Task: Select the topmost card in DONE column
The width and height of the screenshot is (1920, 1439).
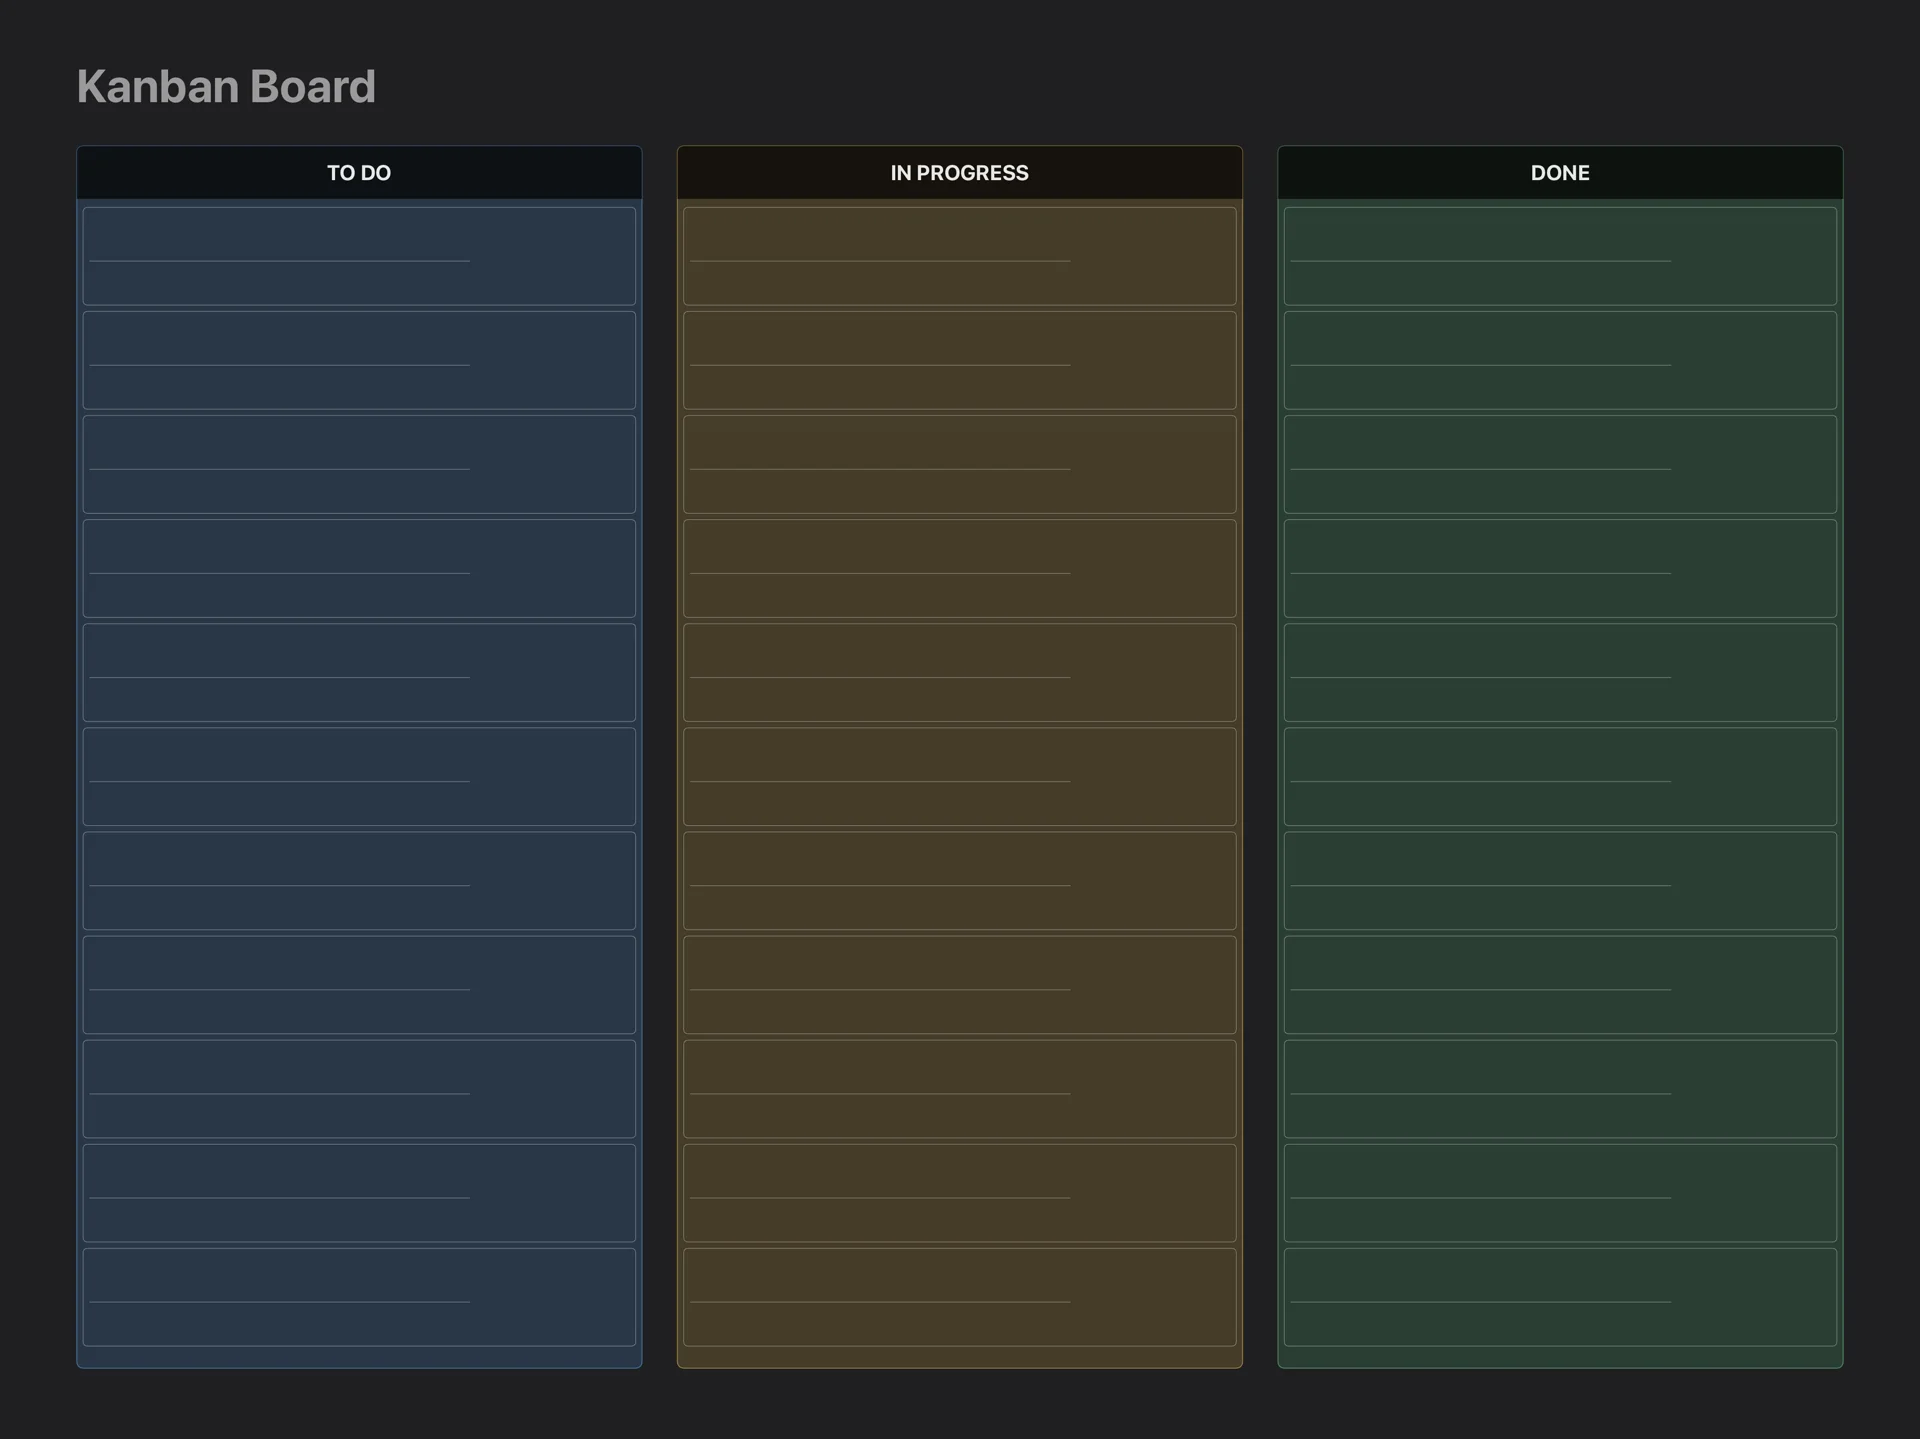Action: pyautogui.click(x=1560, y=256)
